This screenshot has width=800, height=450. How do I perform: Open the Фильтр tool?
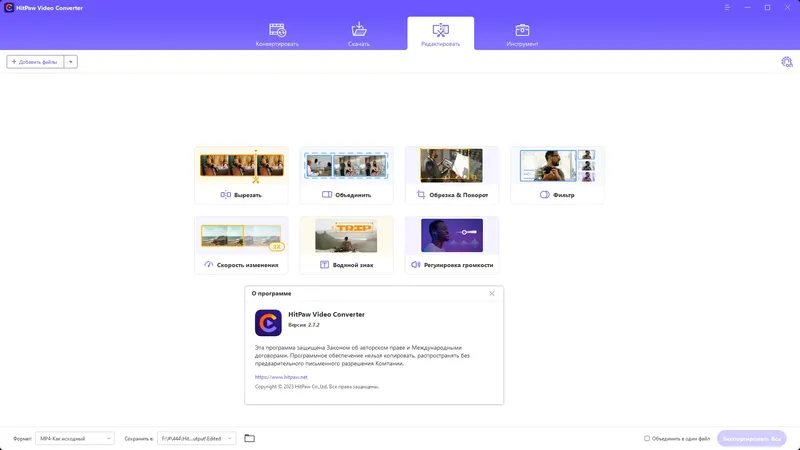click(x=557, y=175)
